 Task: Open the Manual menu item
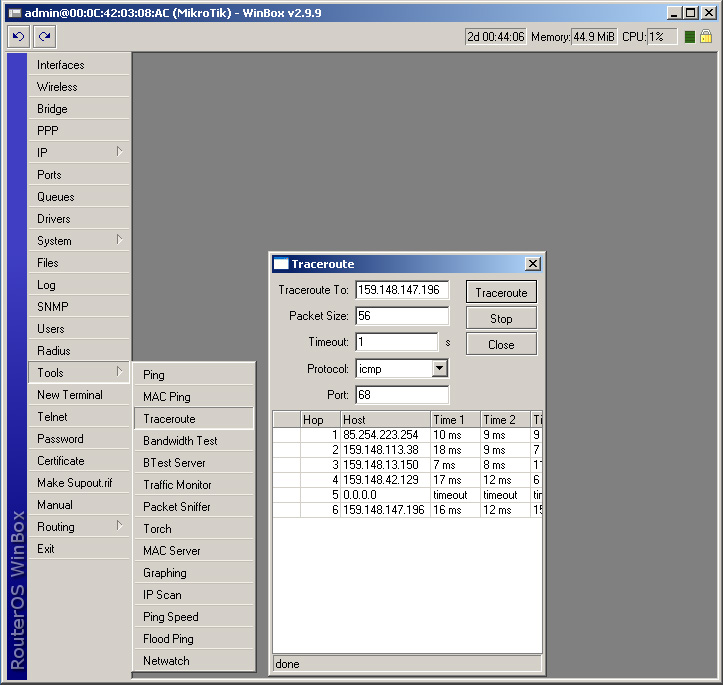click(79, 505)
